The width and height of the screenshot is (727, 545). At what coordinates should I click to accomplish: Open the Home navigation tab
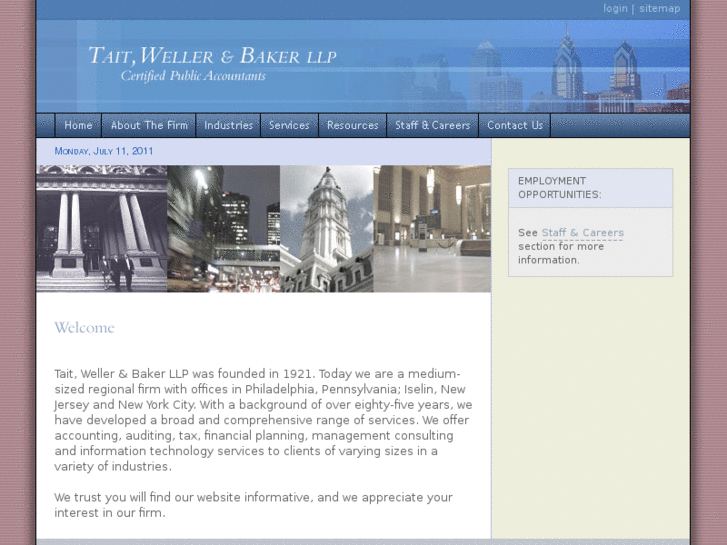(x=78, y=125)
